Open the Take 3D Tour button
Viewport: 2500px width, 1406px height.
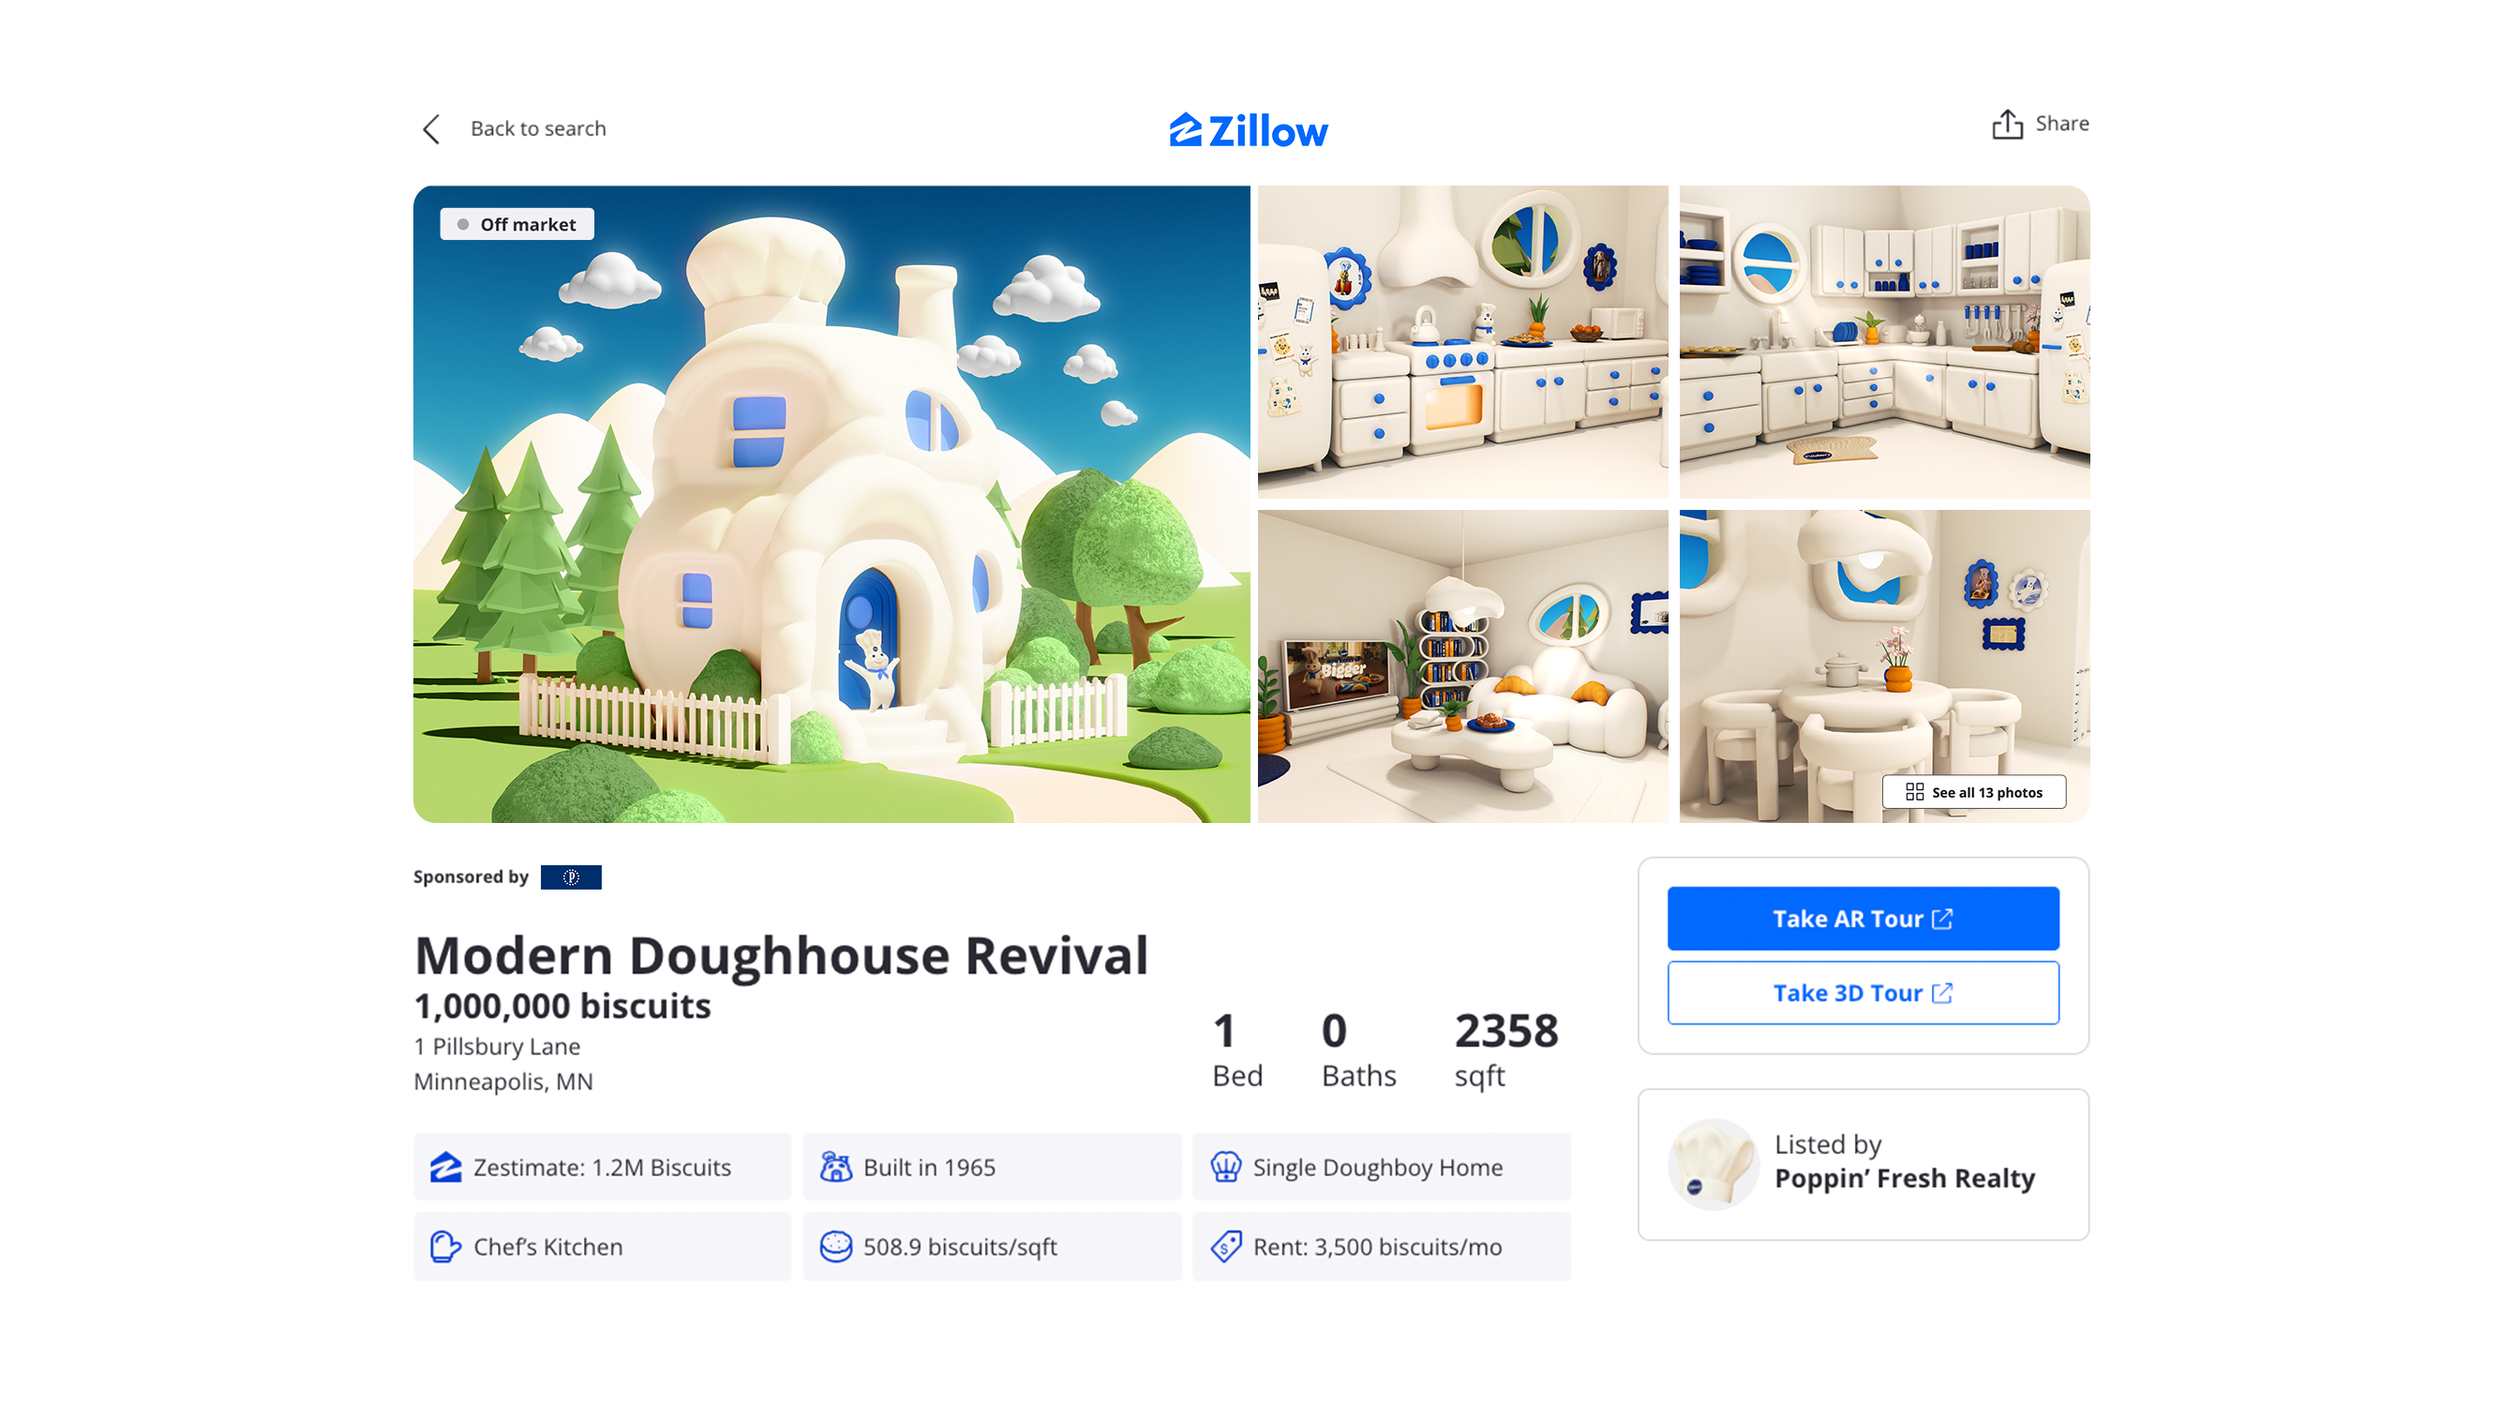1863,993
